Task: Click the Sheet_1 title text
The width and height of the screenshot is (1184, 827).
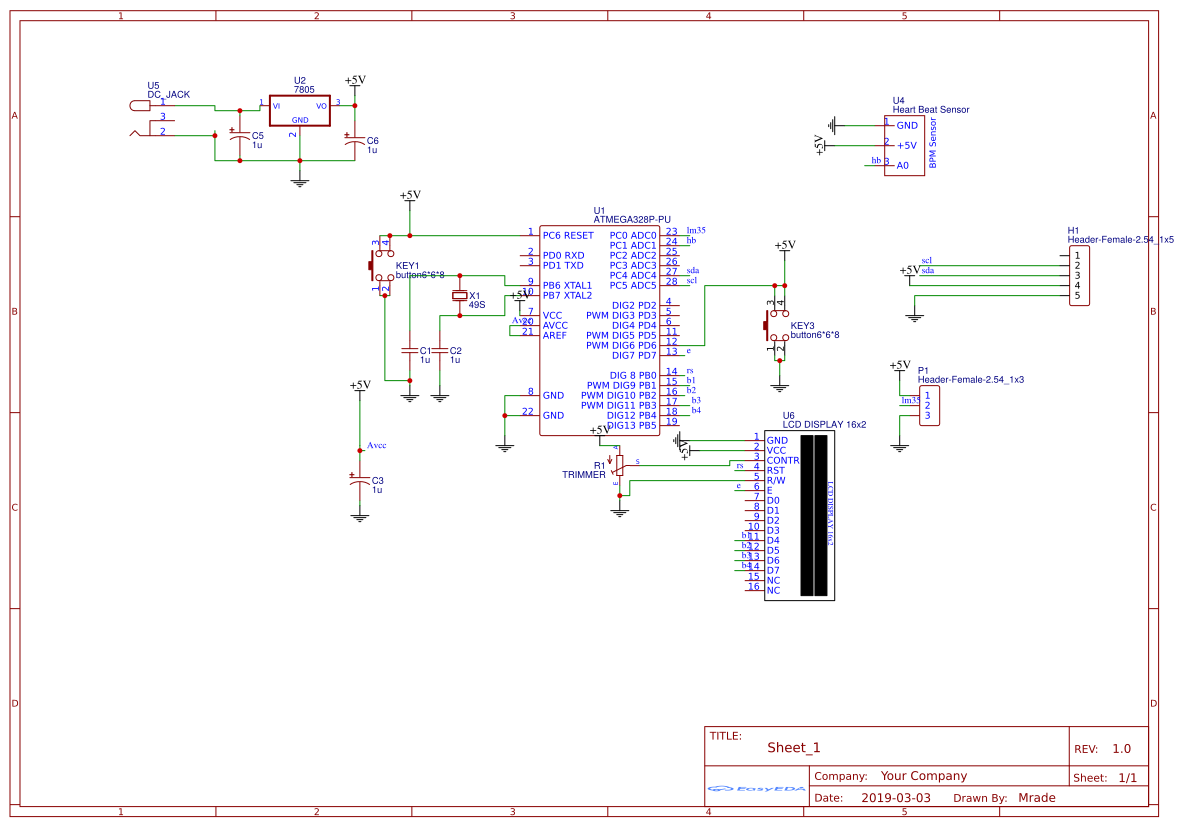Action: pos(793,748)
